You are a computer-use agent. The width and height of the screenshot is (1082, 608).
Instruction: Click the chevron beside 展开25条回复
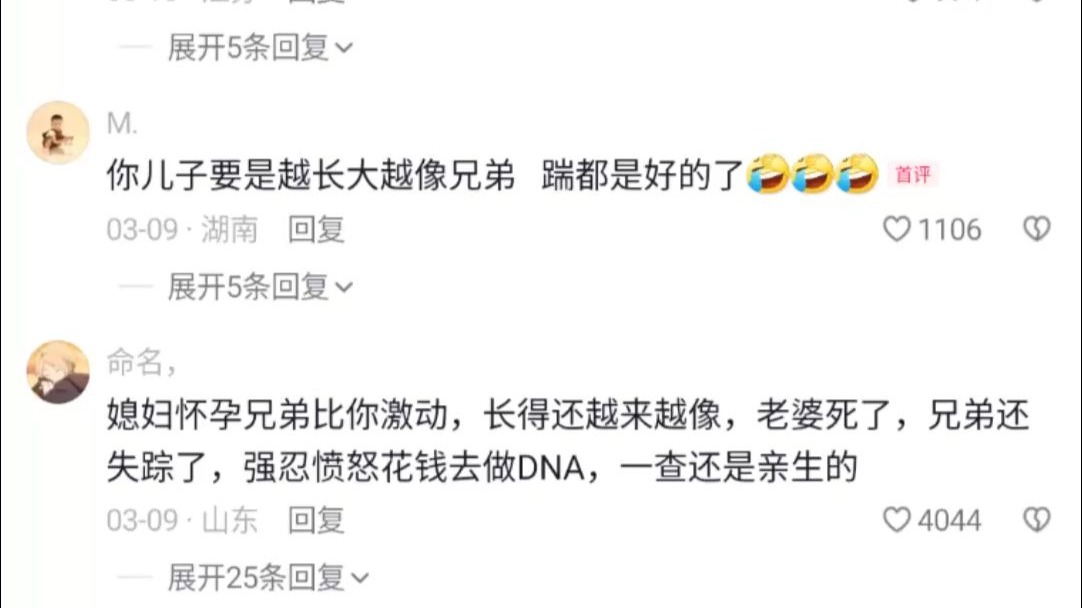tap(360, 578)
